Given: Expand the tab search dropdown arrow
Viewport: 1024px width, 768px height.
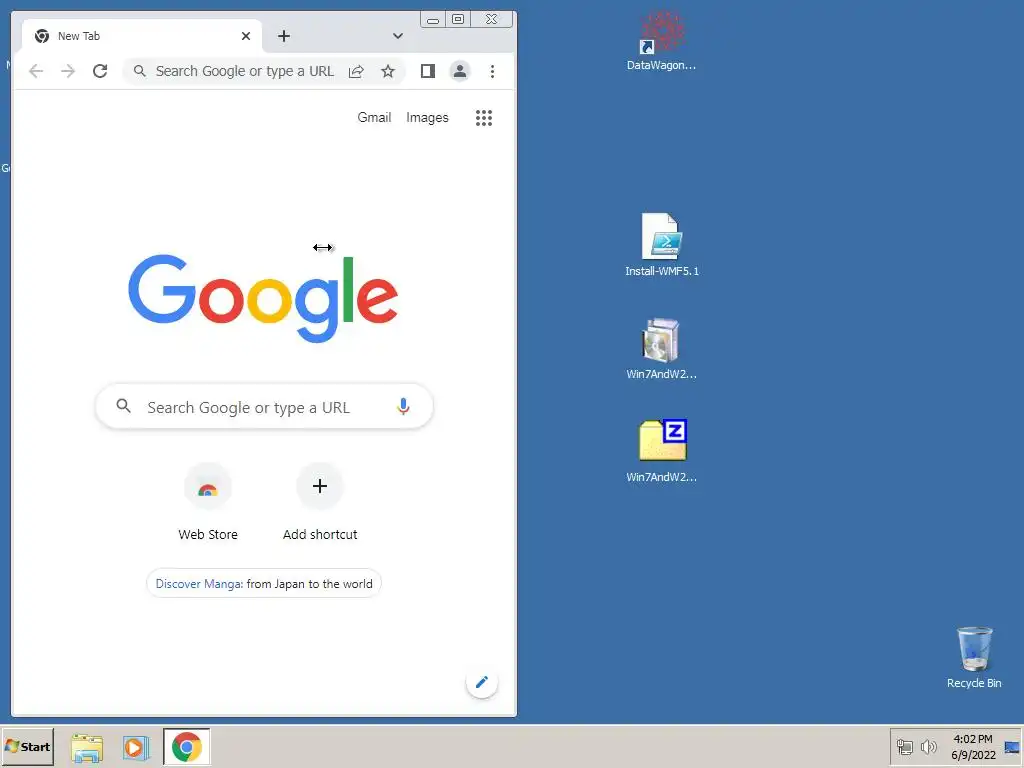Looking at the screenshot, I should click(x=398, y=36).
